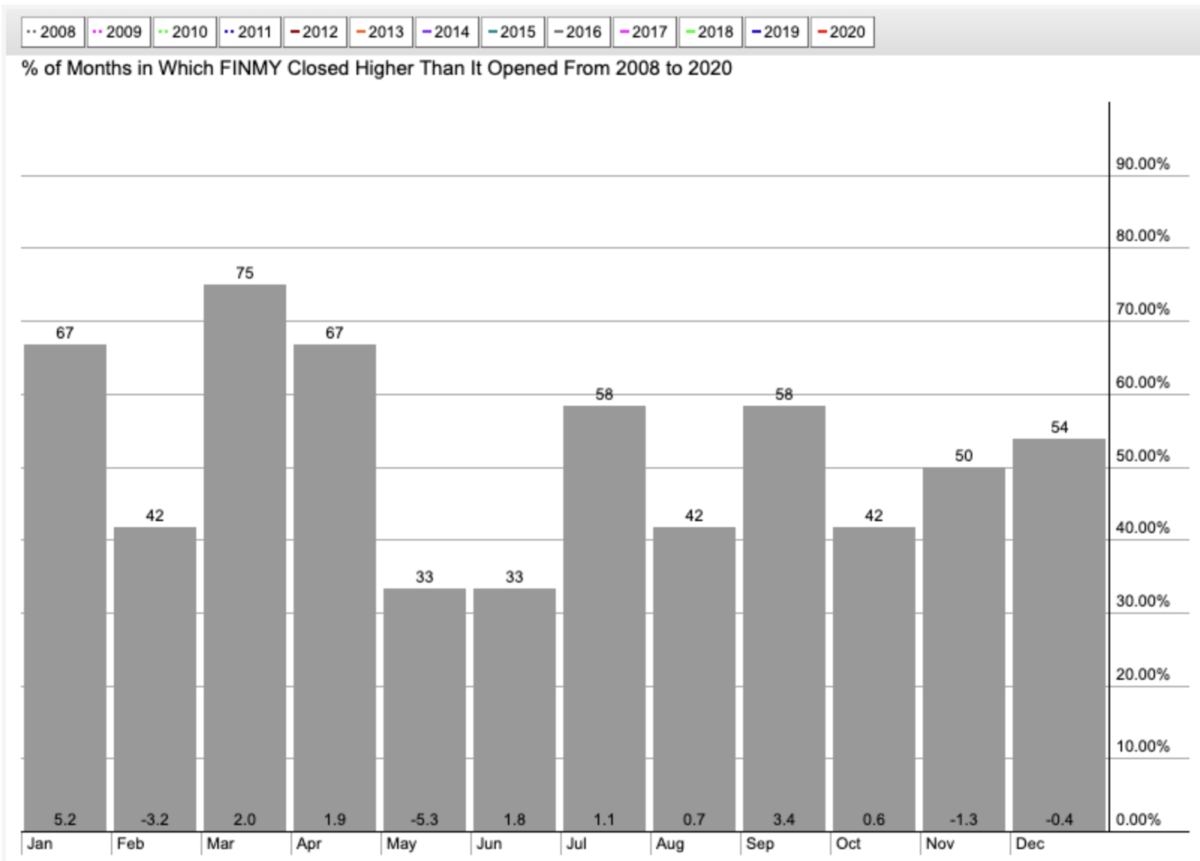Toggle the 2016 series legend
This screenshot has width=1200, height=861.
(x=579, y=32)
